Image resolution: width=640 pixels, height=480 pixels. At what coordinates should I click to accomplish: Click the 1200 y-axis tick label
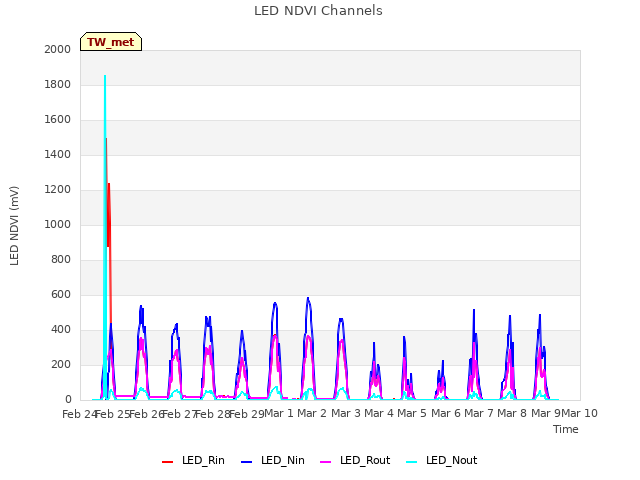coord(58,190)
